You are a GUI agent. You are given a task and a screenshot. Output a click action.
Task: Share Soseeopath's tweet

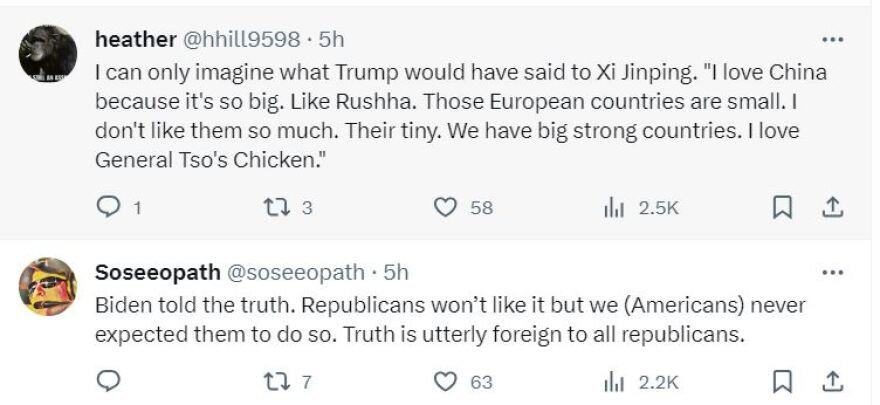832,381
